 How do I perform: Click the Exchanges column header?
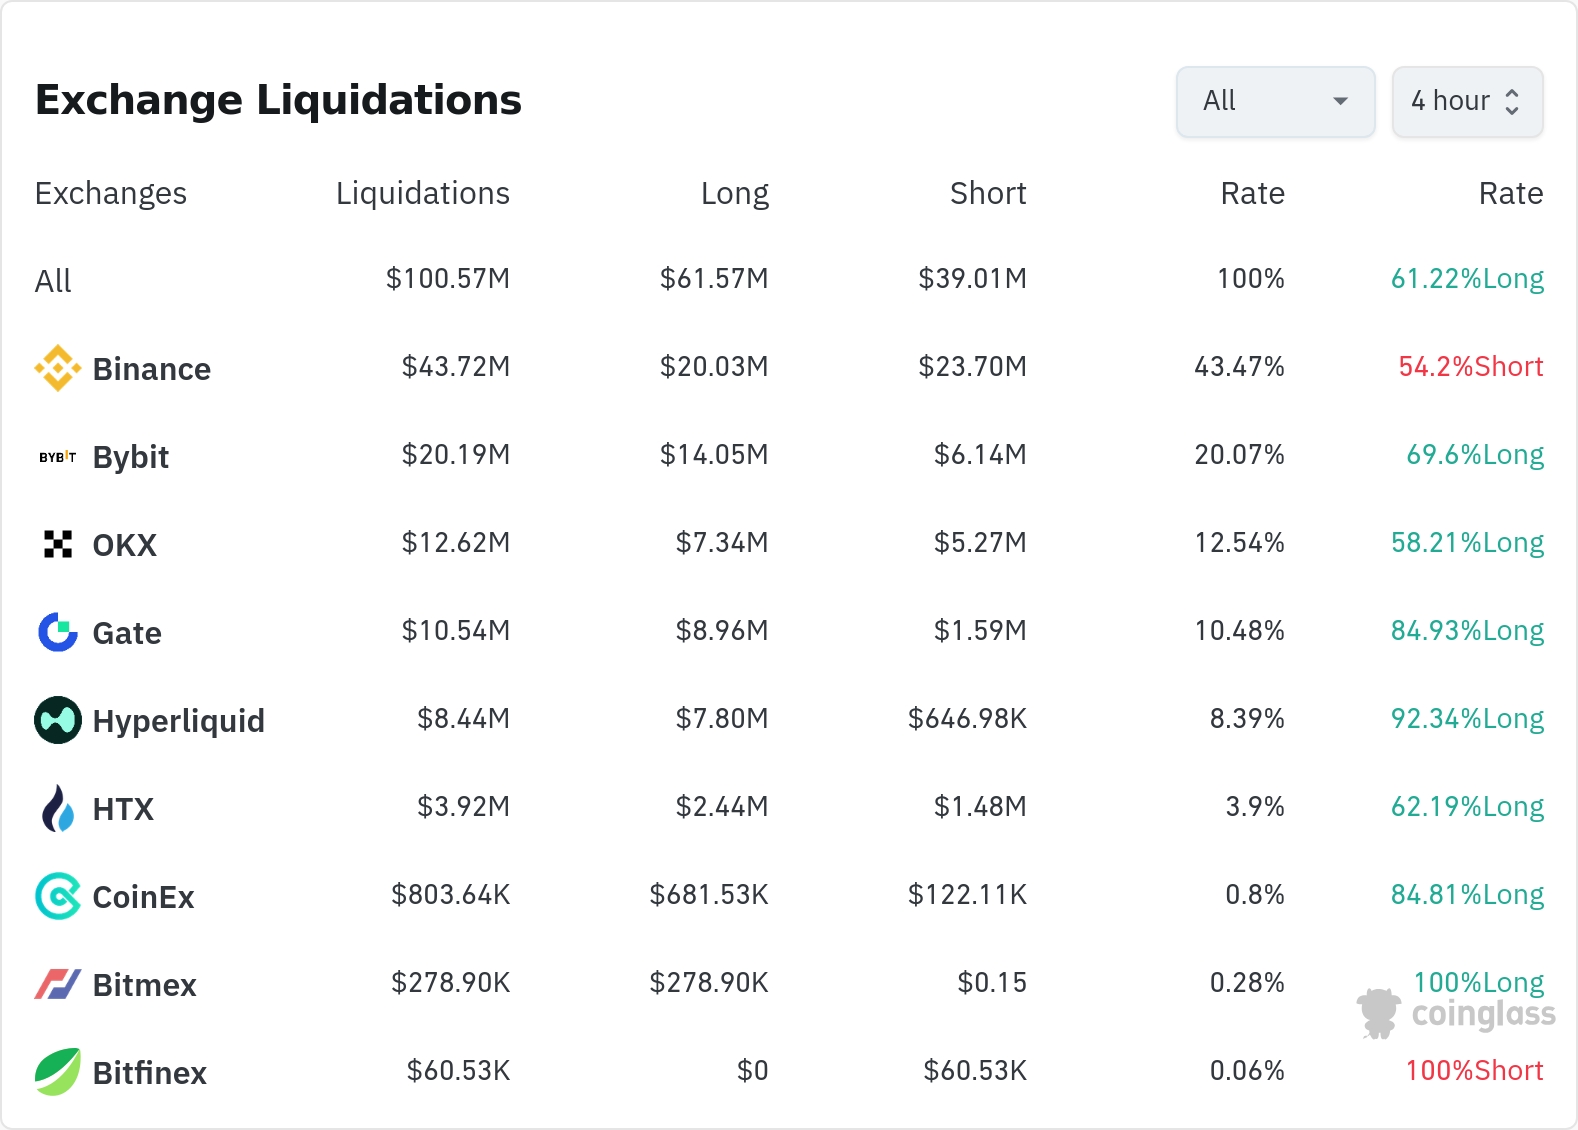coord(110,193)
